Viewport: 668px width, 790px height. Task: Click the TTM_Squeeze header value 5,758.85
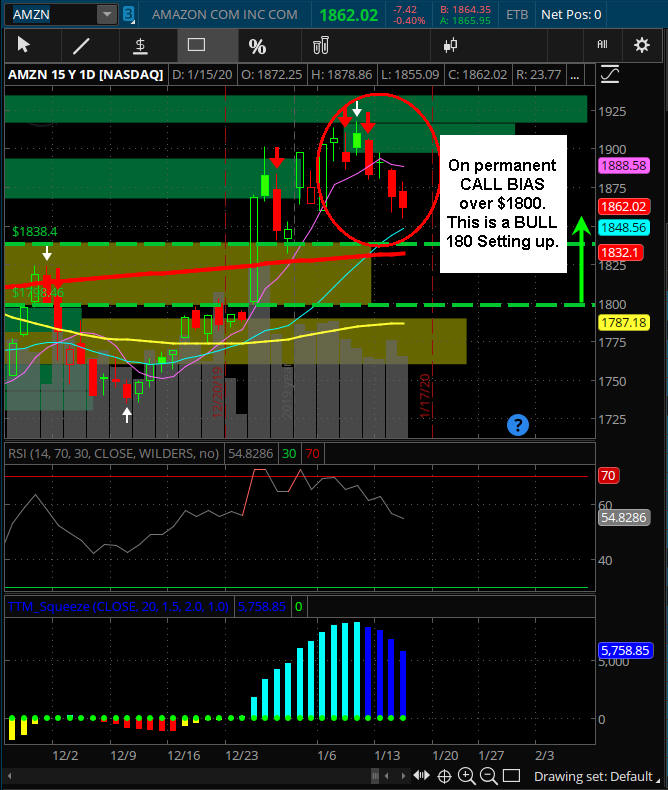pyautogui.click(x=261, y=607)
